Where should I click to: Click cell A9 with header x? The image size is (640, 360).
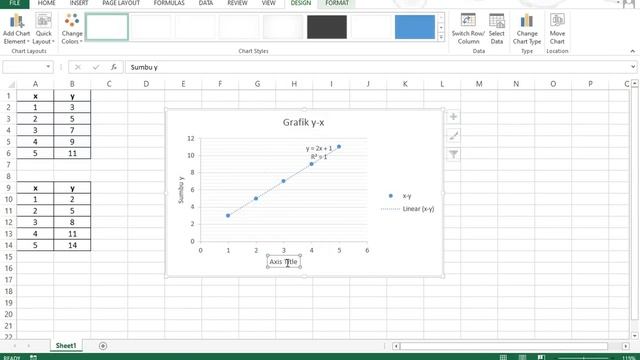[x=35, y=188]
